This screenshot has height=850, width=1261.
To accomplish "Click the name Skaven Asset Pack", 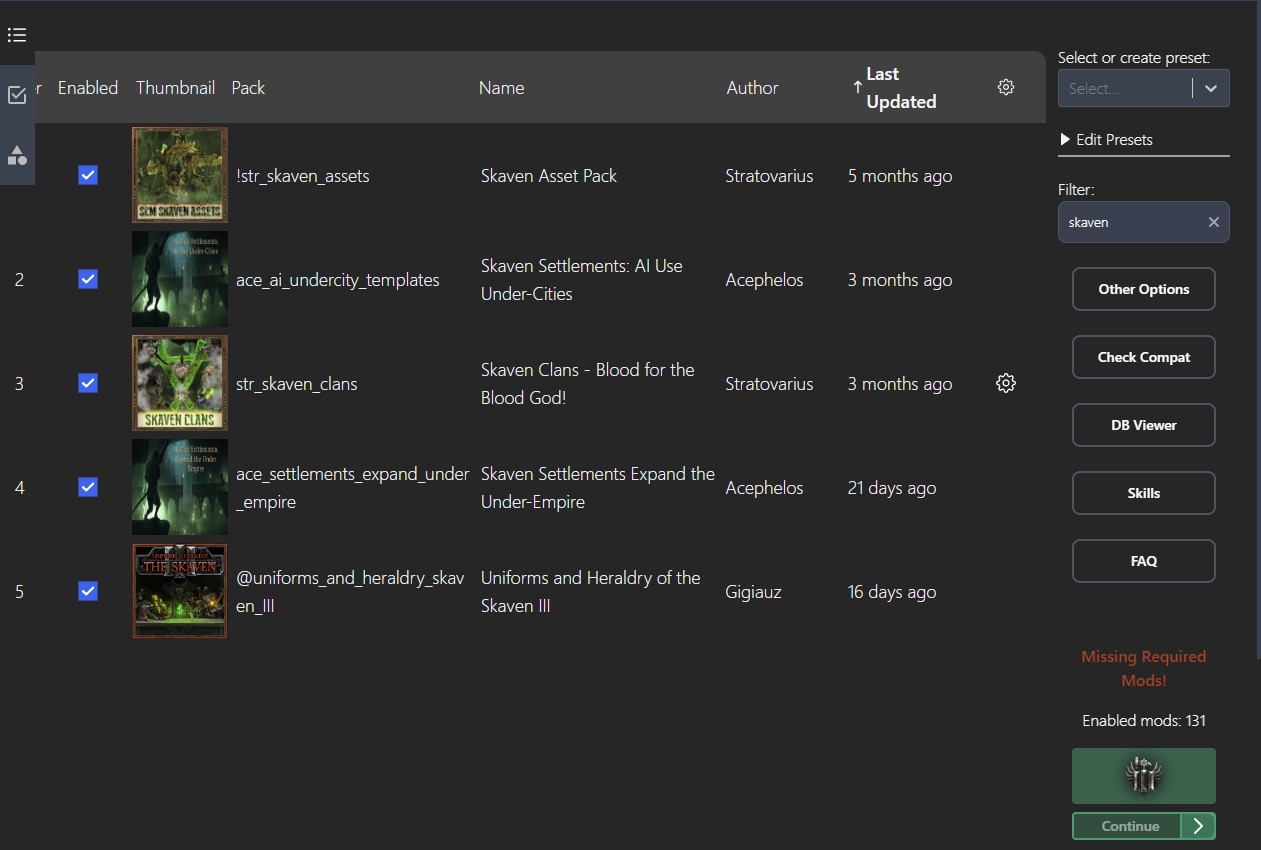I will click(549, 176).
